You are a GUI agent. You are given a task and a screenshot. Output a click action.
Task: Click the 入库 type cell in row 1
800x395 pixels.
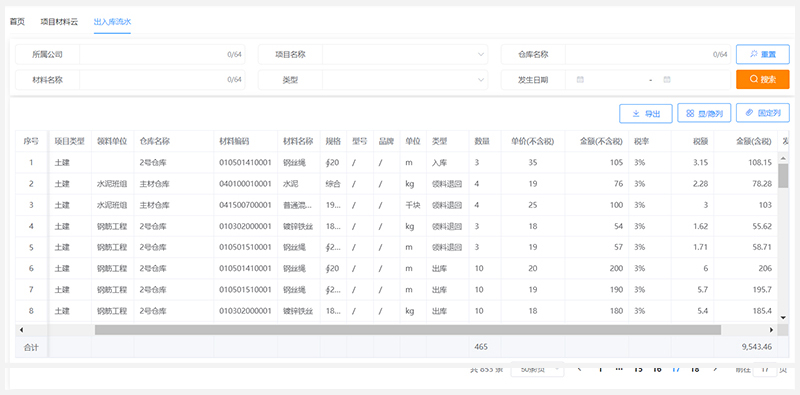click(x=439, y=163)
